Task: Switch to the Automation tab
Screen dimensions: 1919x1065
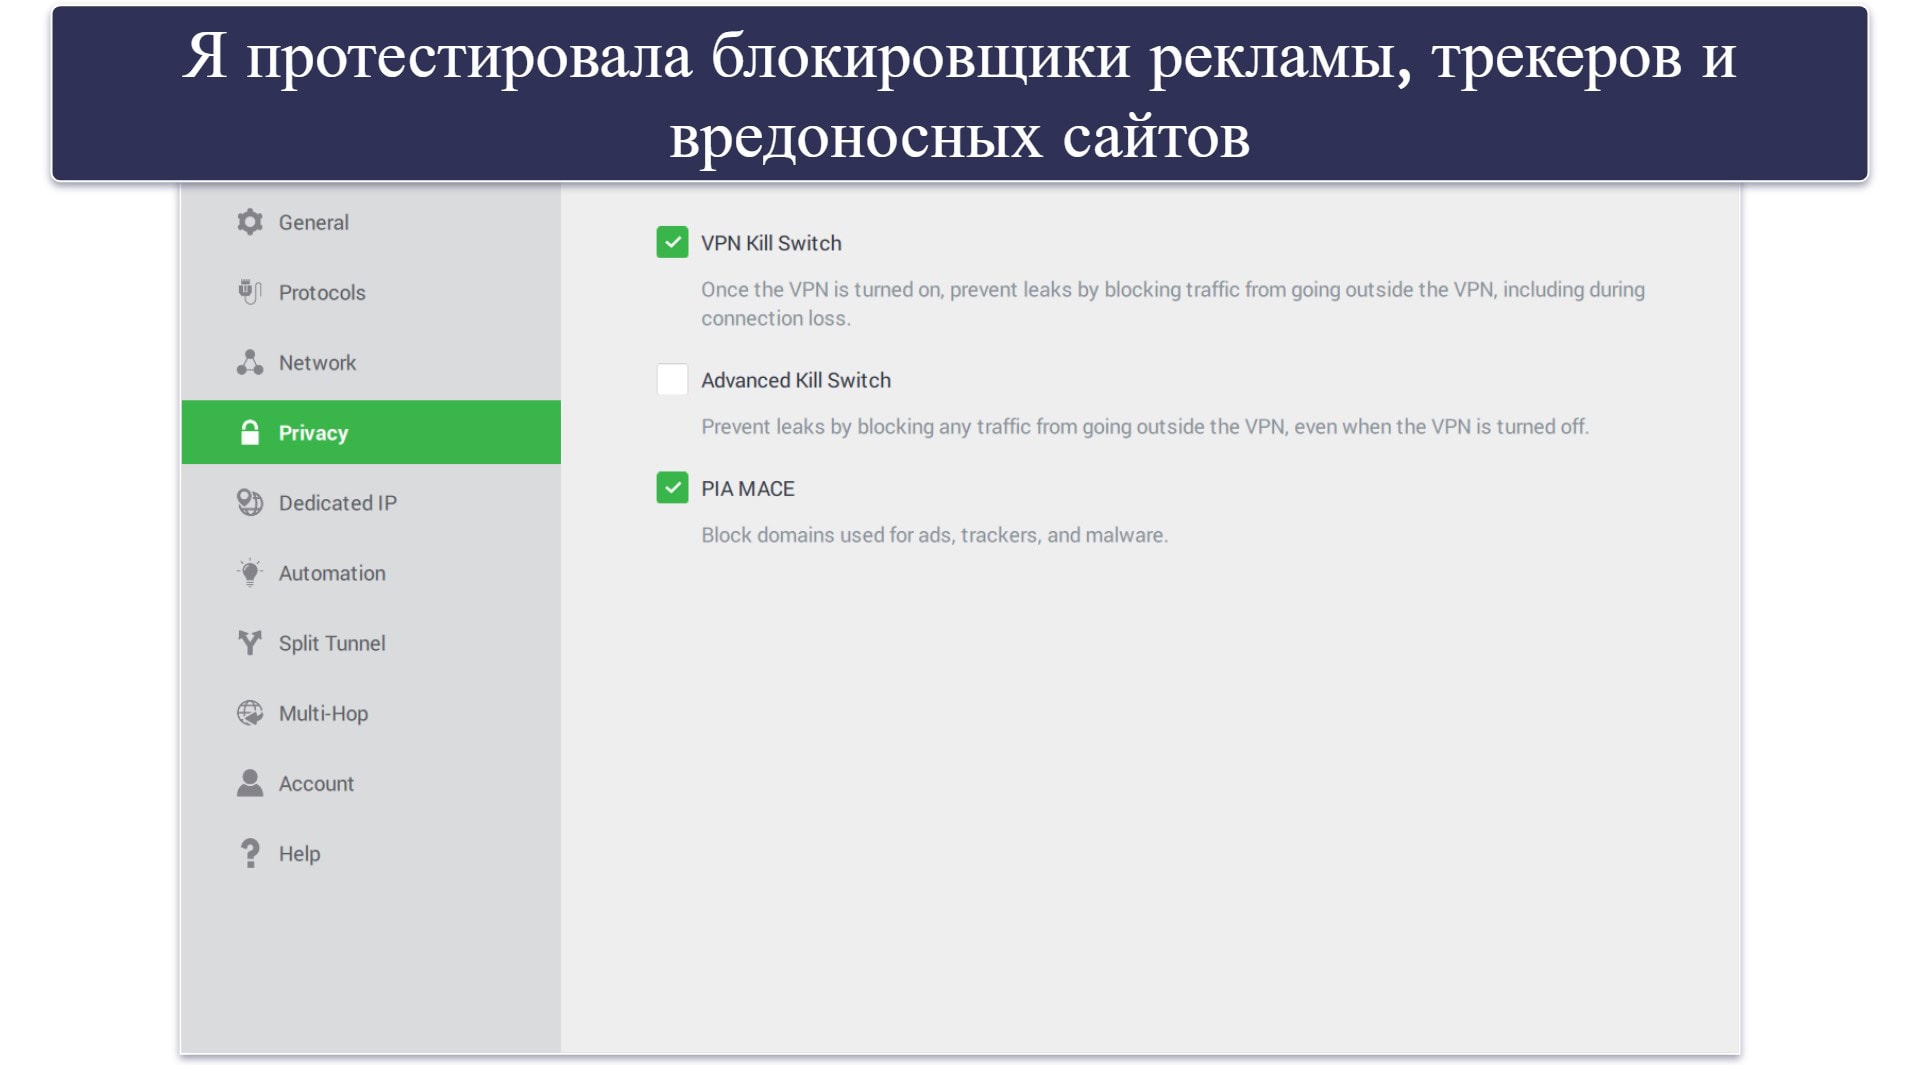Action: pos(371,573)
